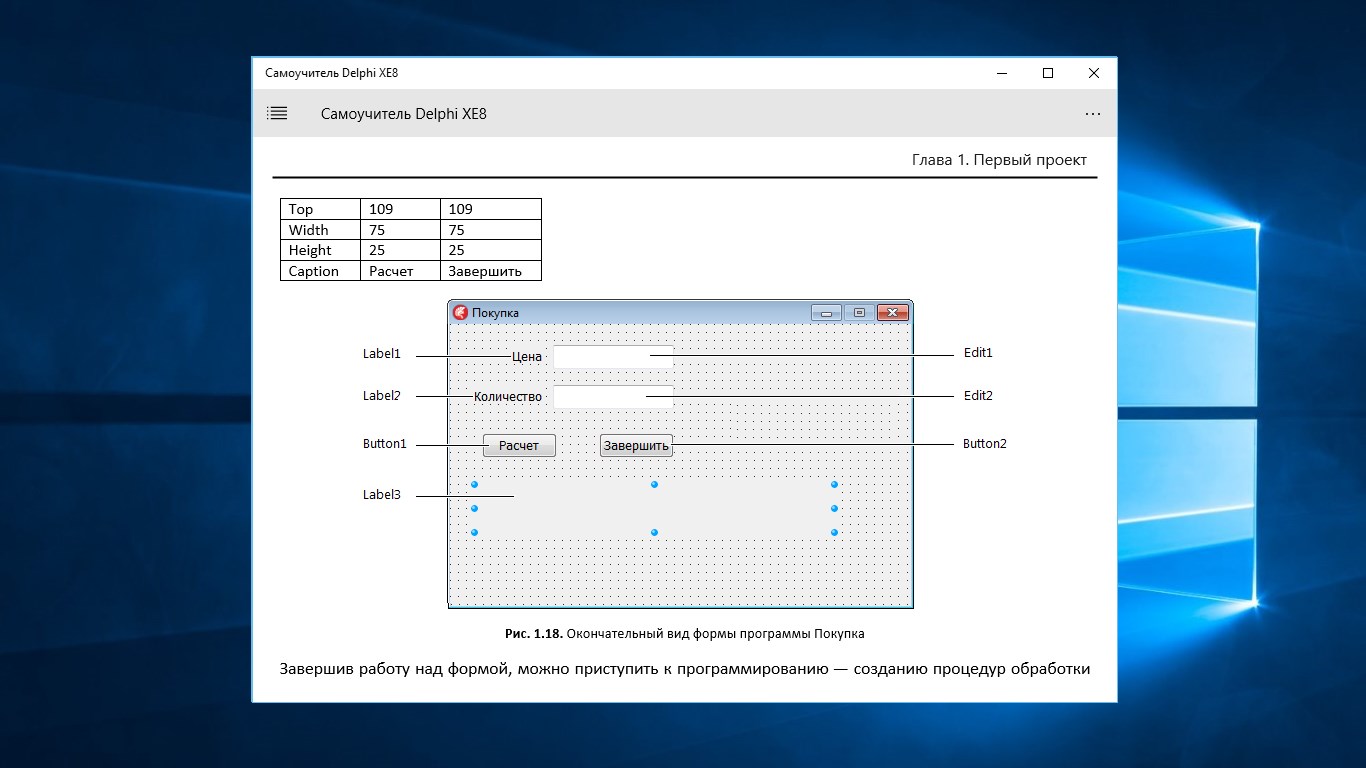Click the "Button2" annotation beside the figure
The height and width of the screenshot is (768, 1366).
985,444
